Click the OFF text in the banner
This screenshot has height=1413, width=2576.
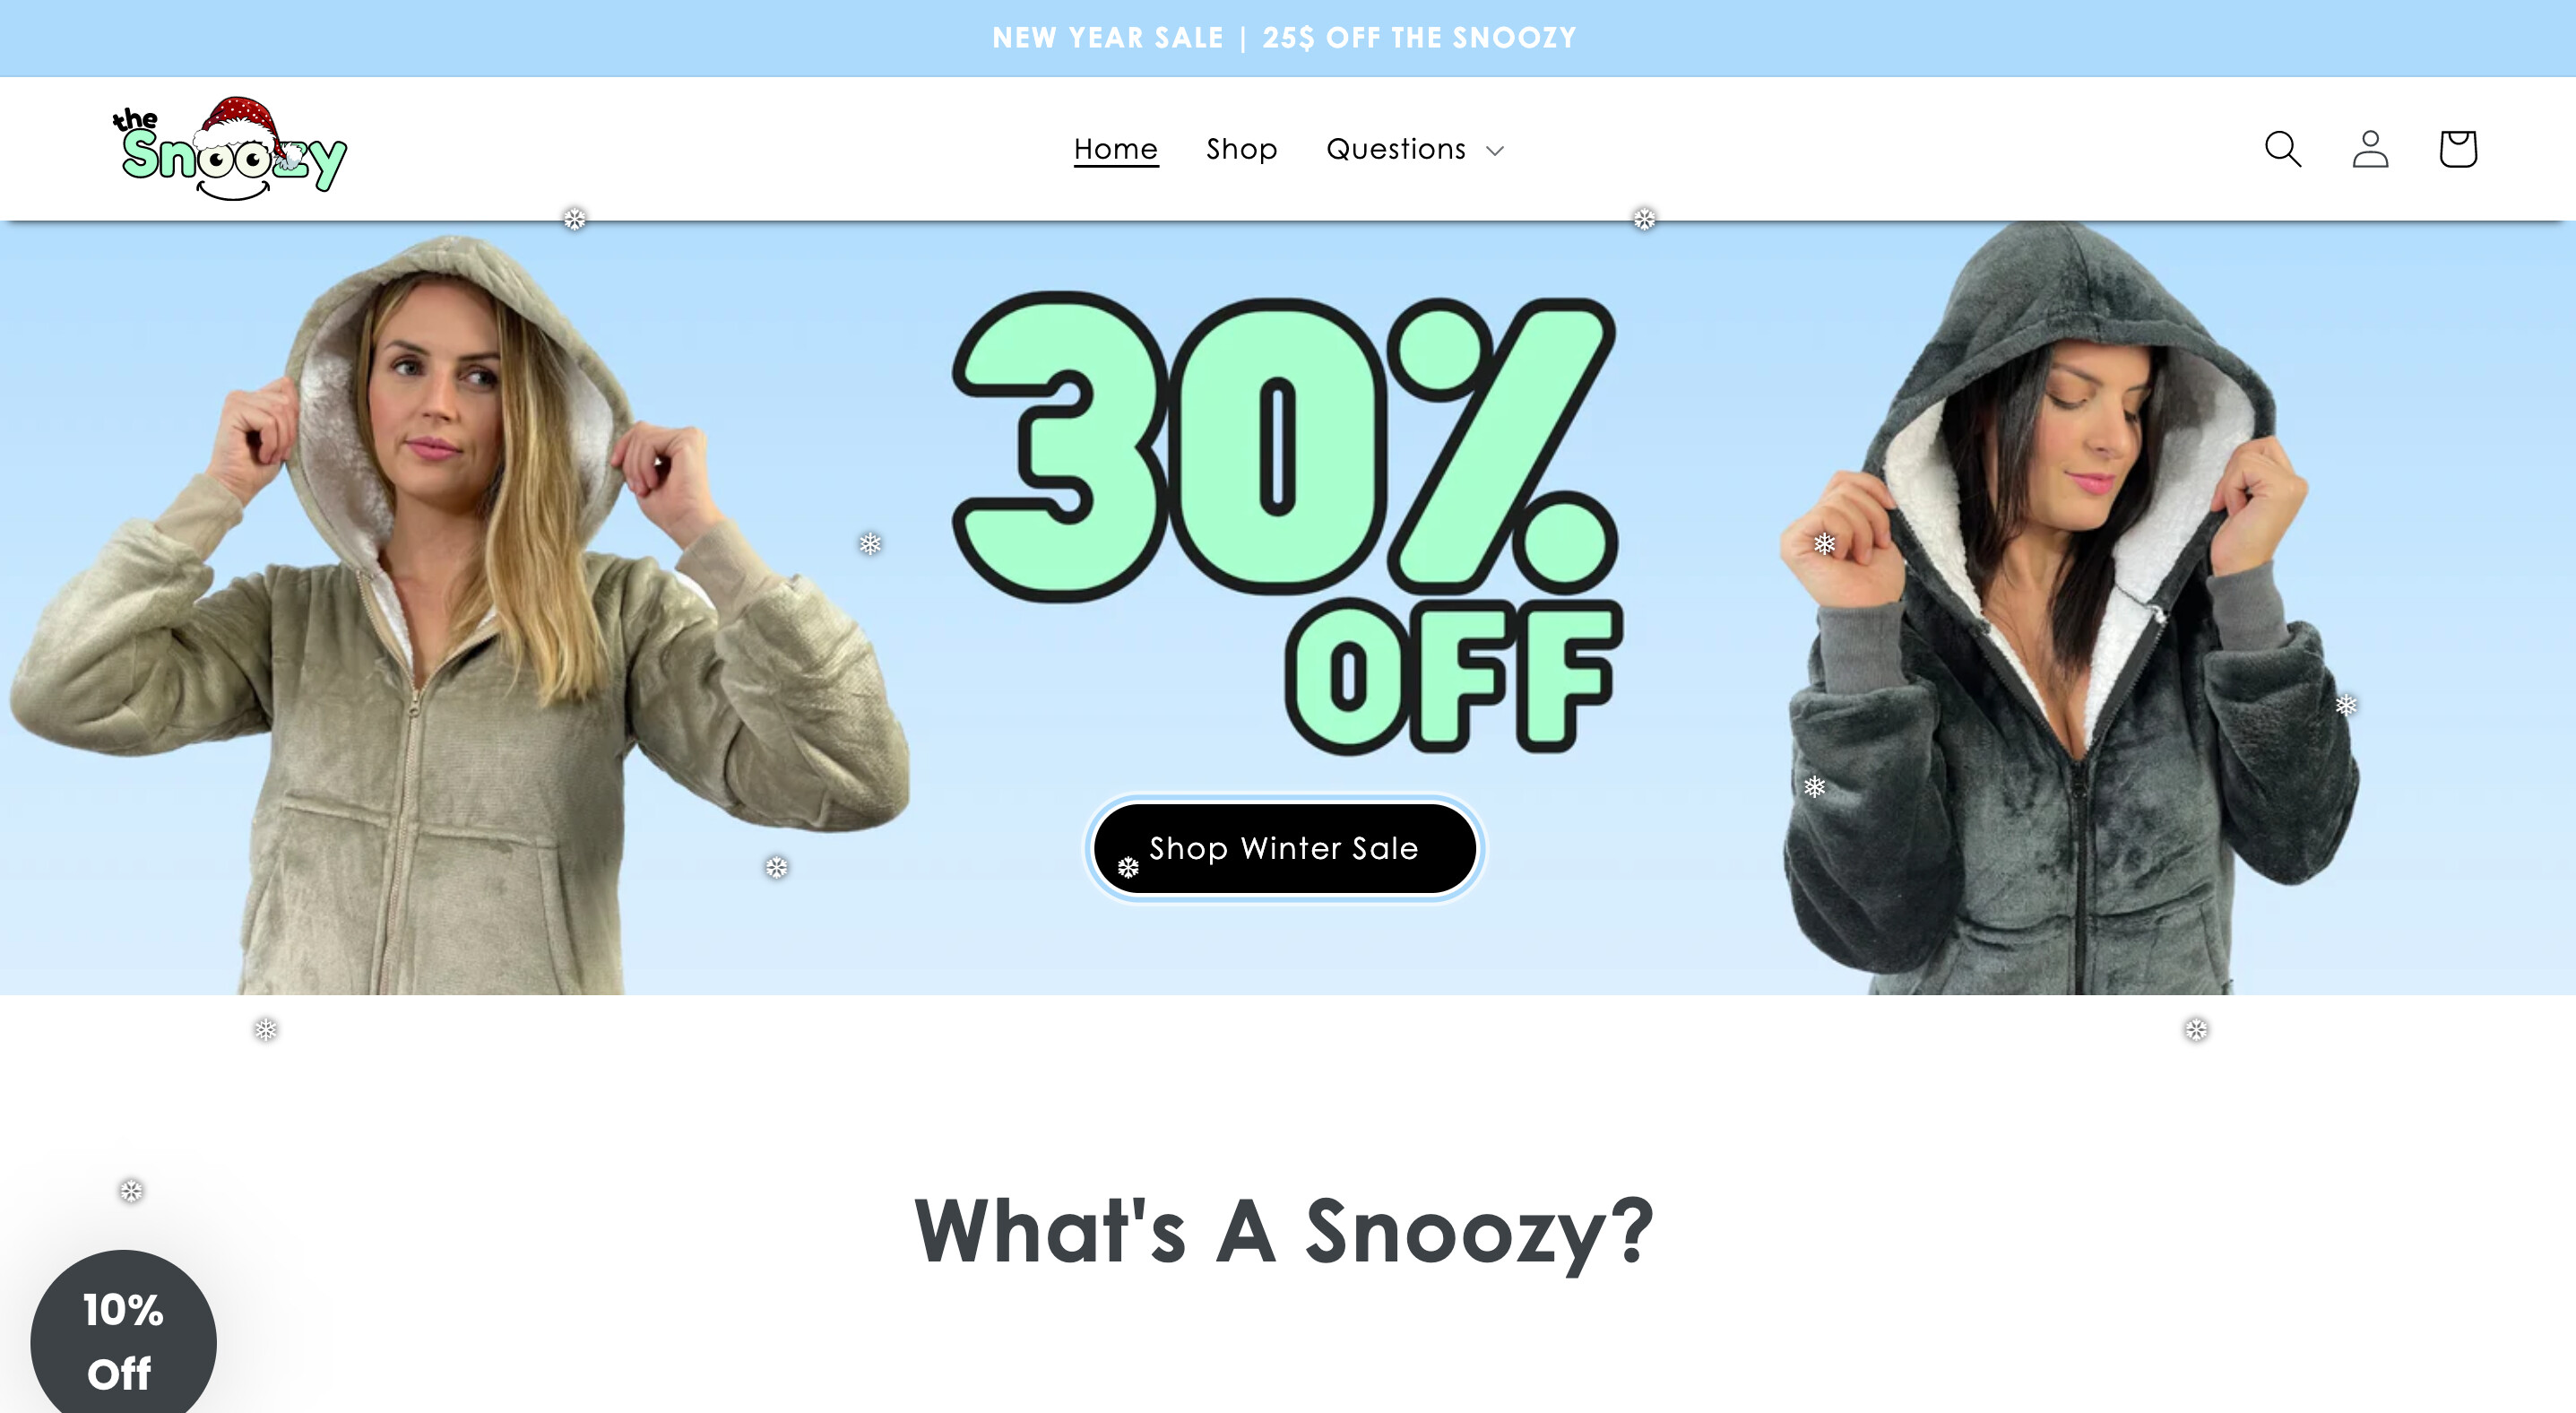pyautogui.click(x=1454, y=677)
